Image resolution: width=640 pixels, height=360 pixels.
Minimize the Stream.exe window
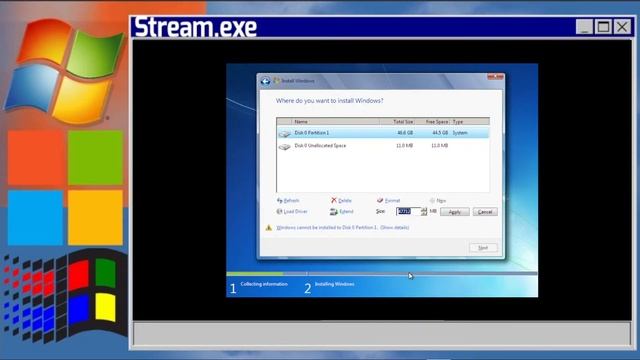(584, 27)
